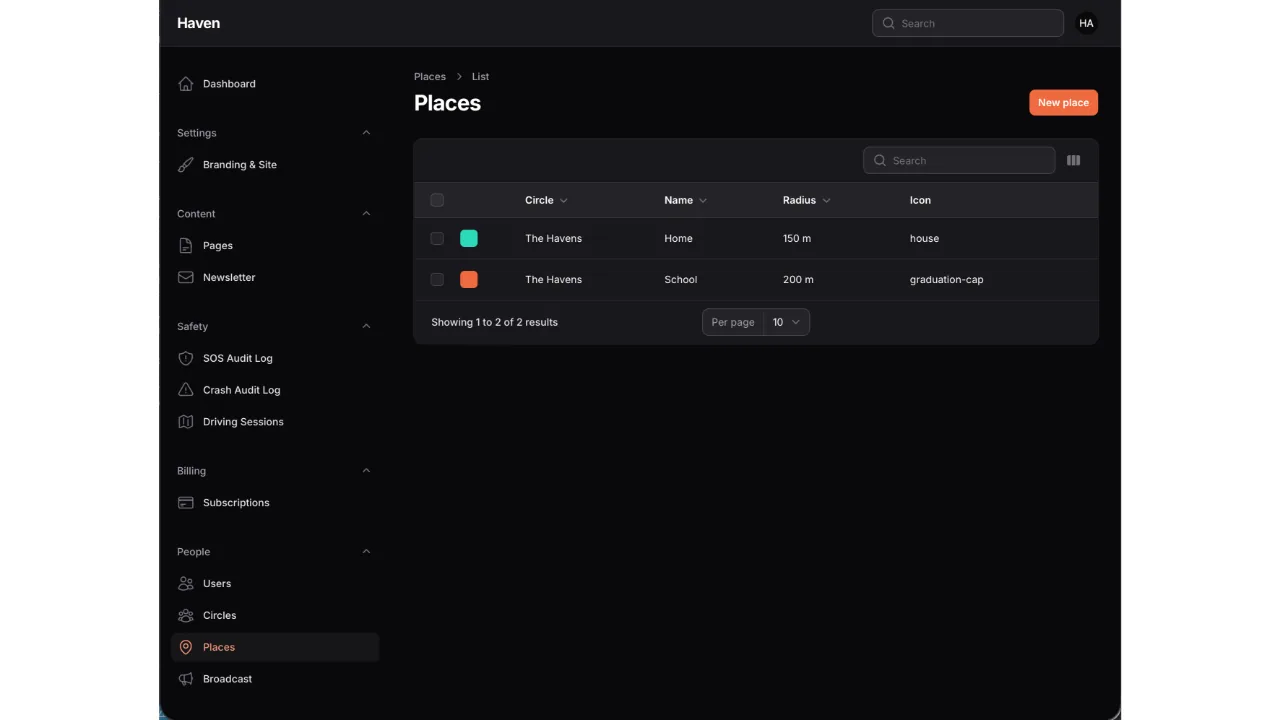Viewport: 1280px width, 720px height.
Task: Click the teal color swatch for Home
Action: [x=469, y=239]
